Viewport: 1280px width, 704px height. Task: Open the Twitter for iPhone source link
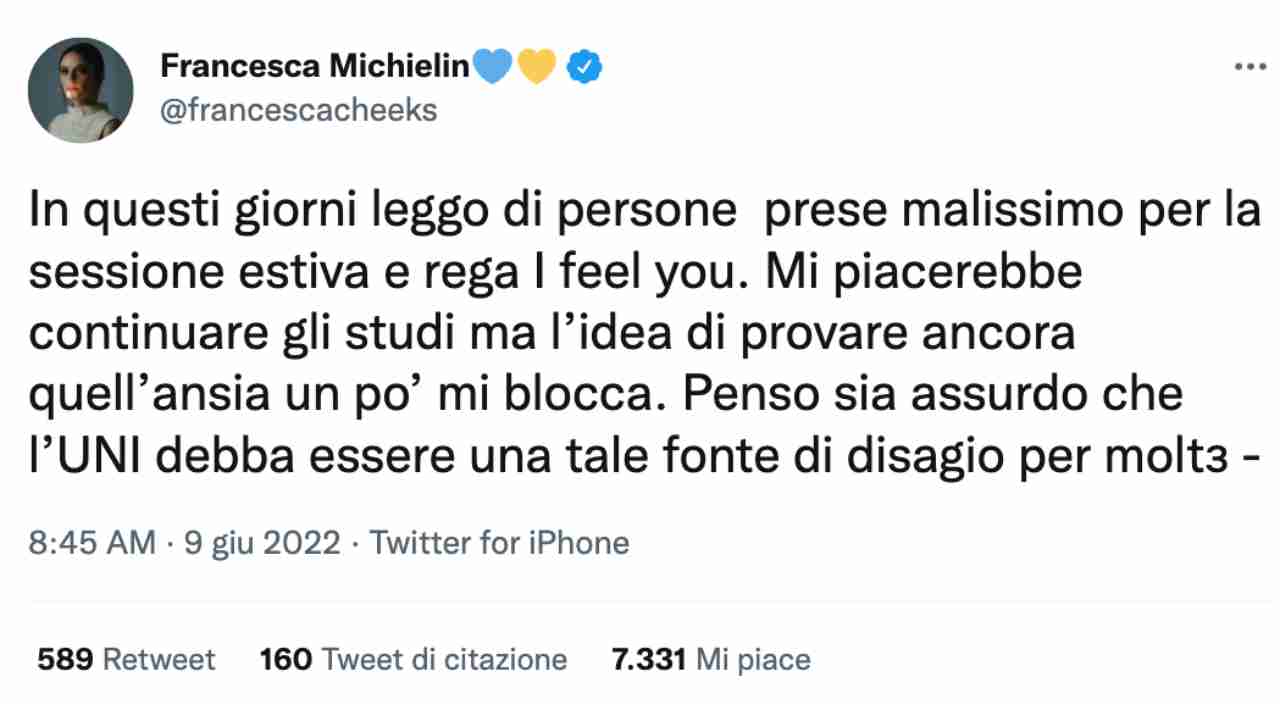click(x=500, y=543)
